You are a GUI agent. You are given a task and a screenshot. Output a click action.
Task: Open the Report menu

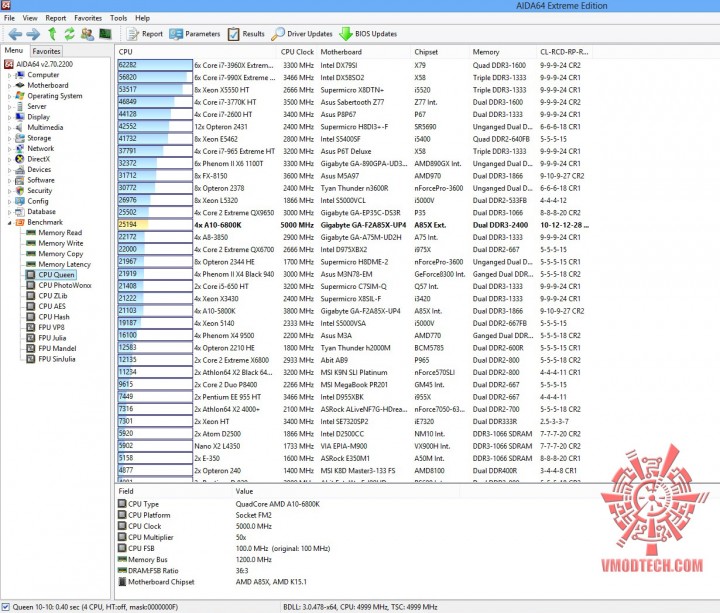pos(56,18)
